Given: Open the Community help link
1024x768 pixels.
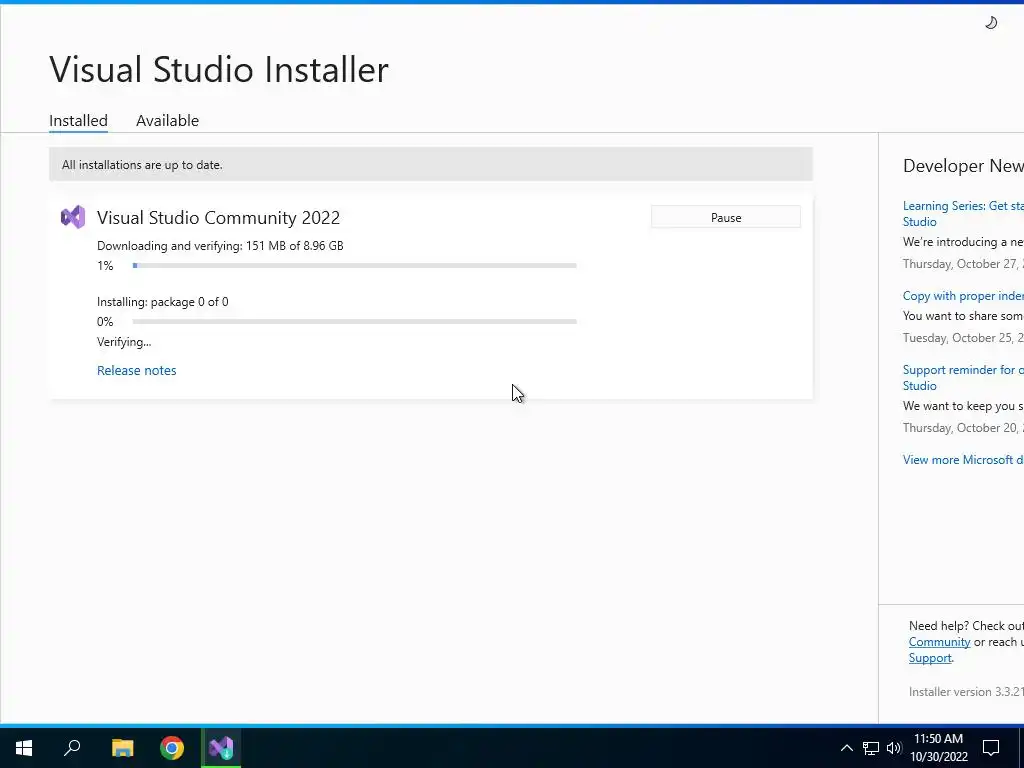Looking at the screenshot, I should point(939,642).
